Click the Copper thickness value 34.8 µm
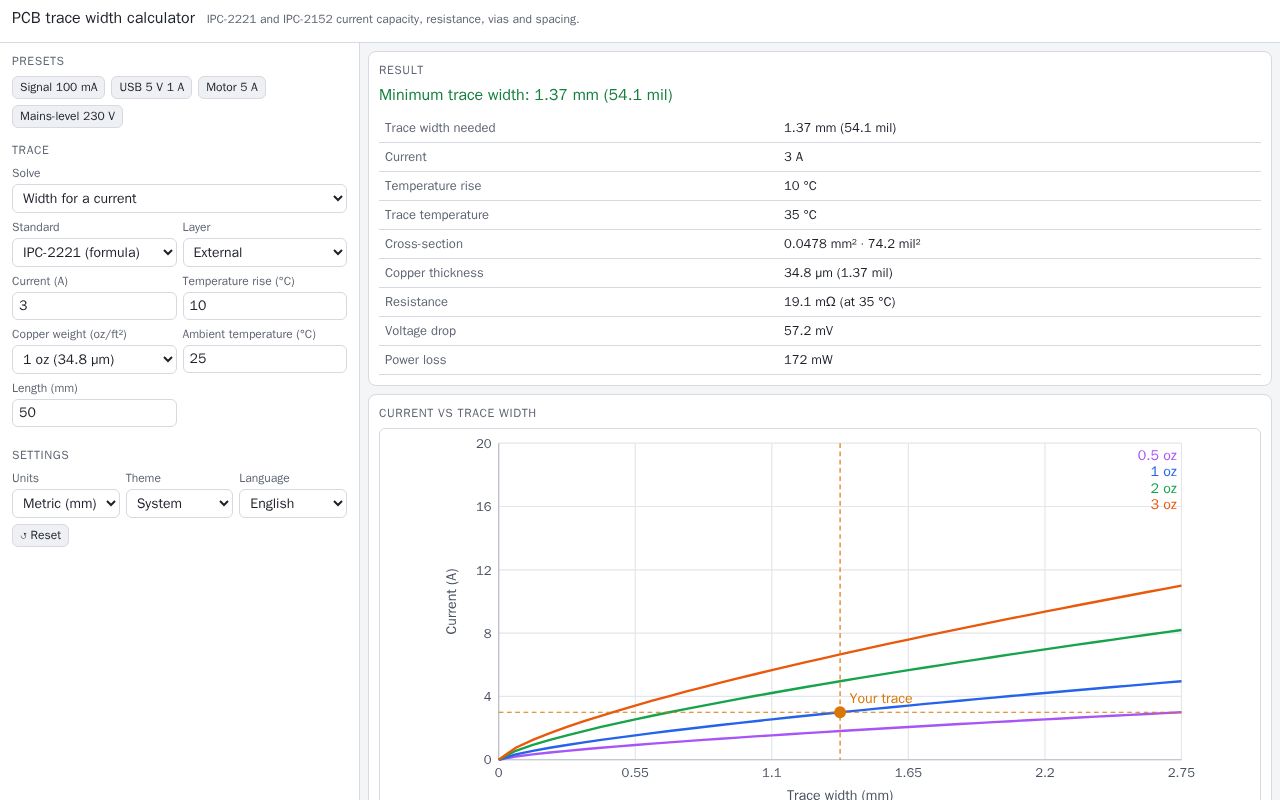Image resolution: width=1280 pixels, height=800 pixels. click(838, 273)
